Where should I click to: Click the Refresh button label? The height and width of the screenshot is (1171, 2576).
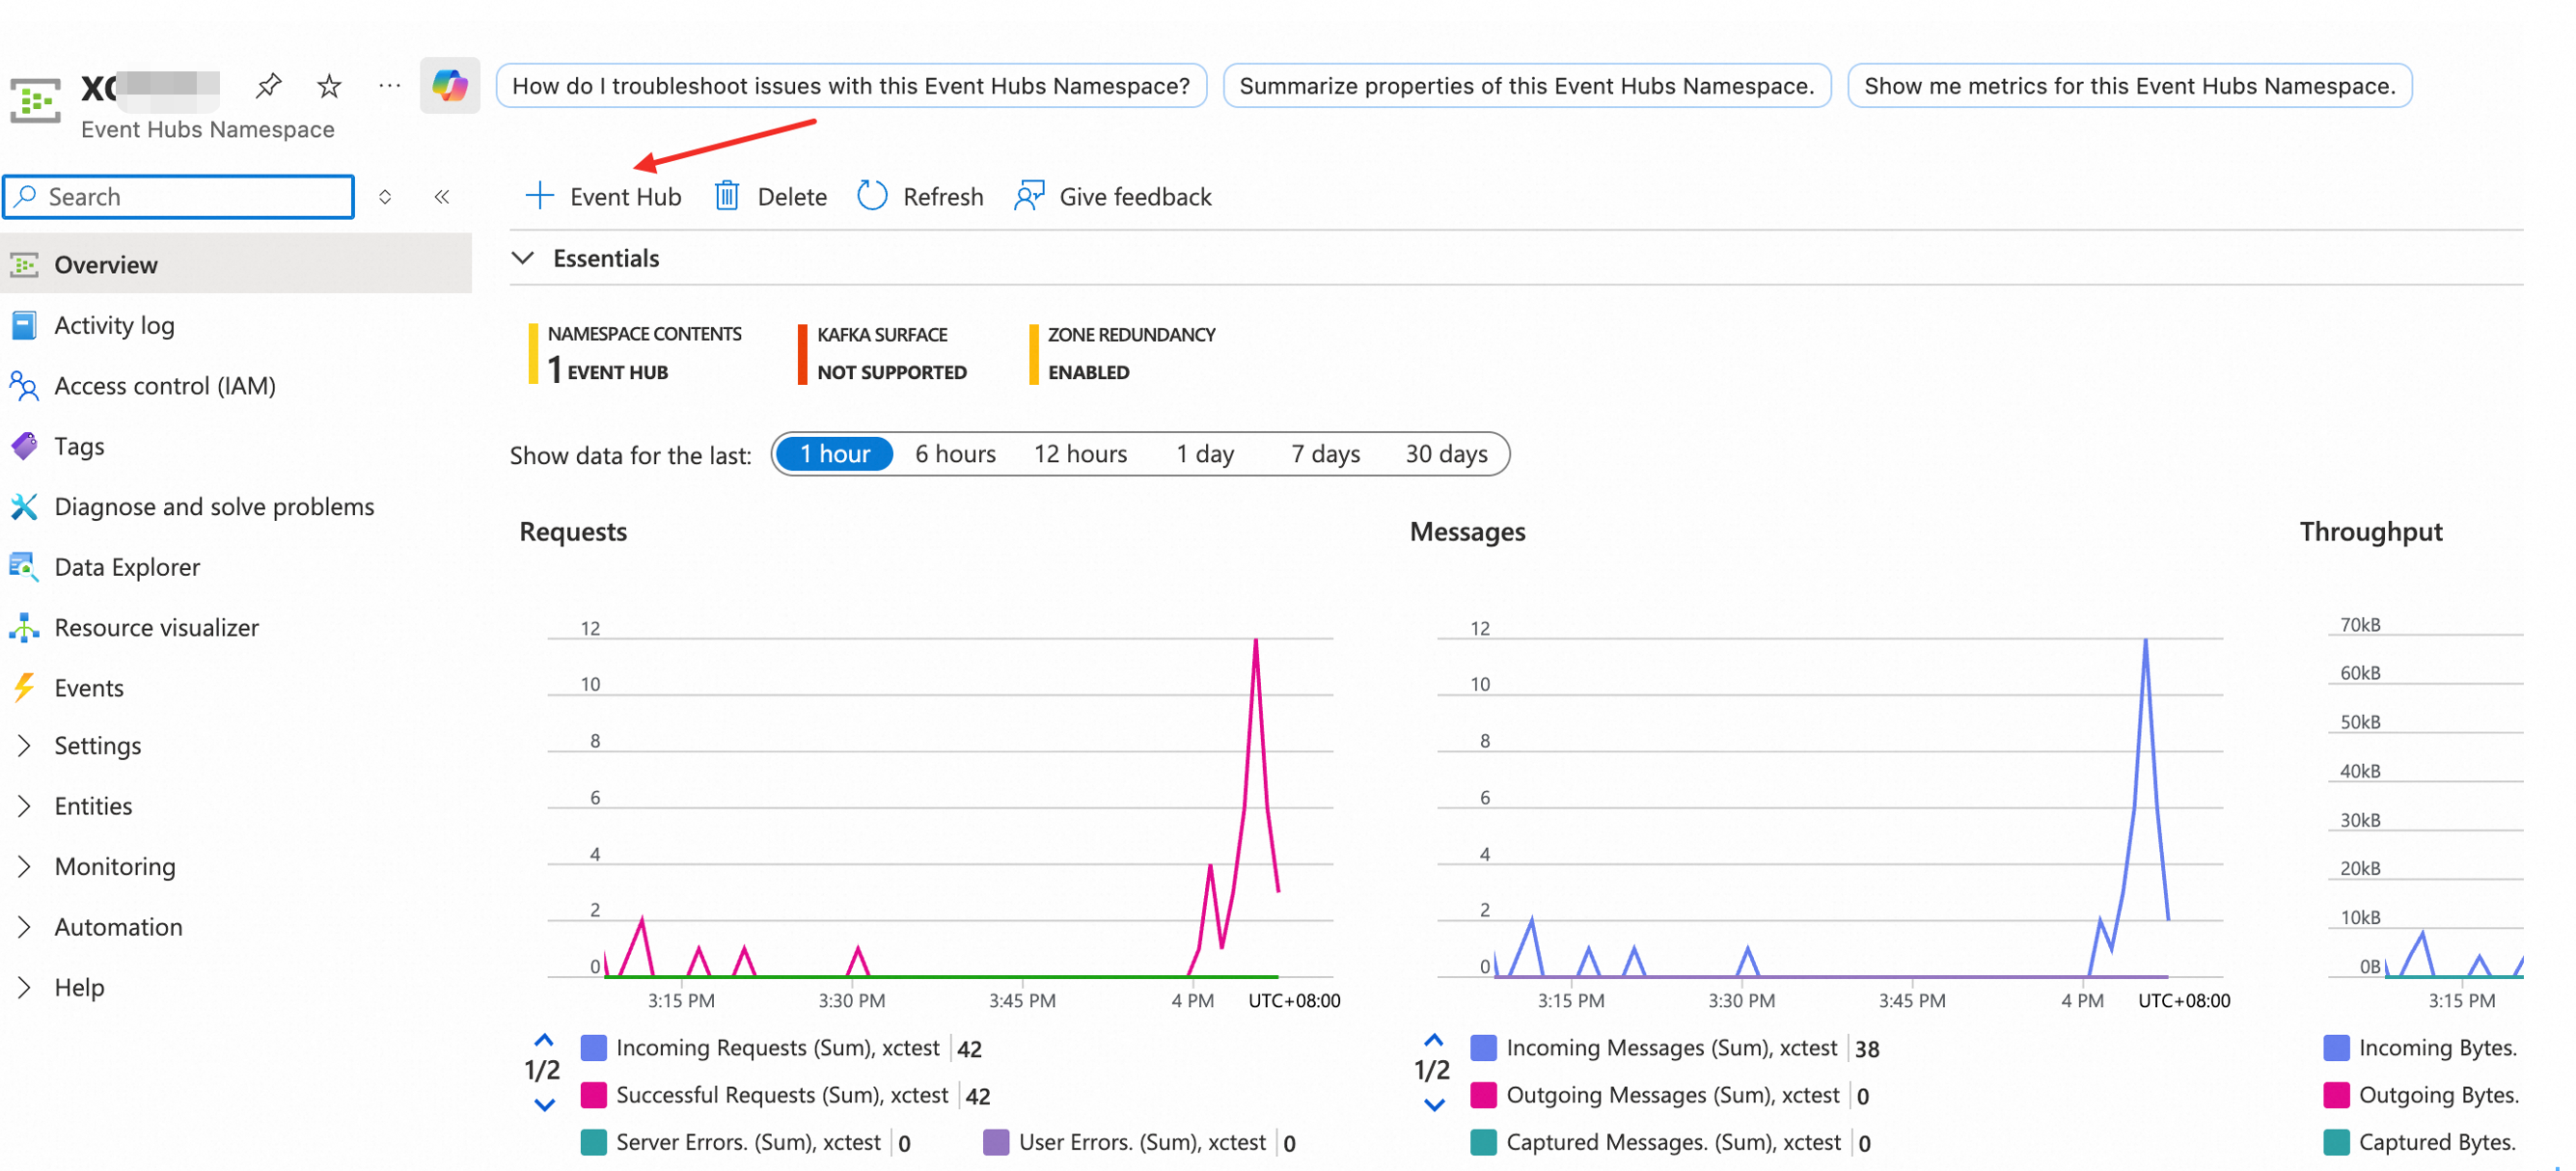coord(943,197)
